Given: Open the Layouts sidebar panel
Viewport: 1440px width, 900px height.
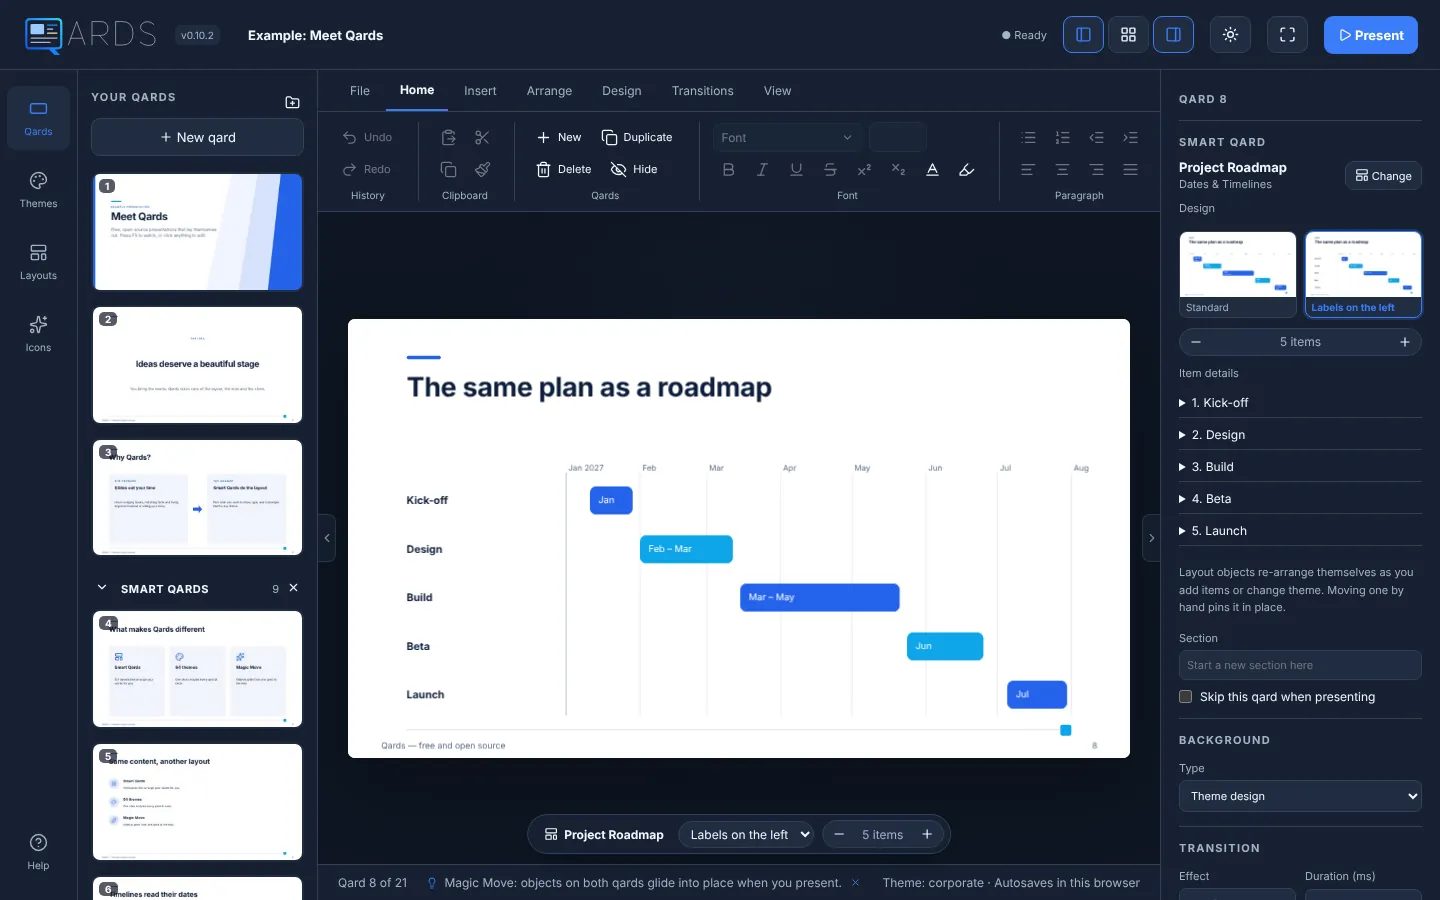Looking at the screenshot, I should [38, 262].
